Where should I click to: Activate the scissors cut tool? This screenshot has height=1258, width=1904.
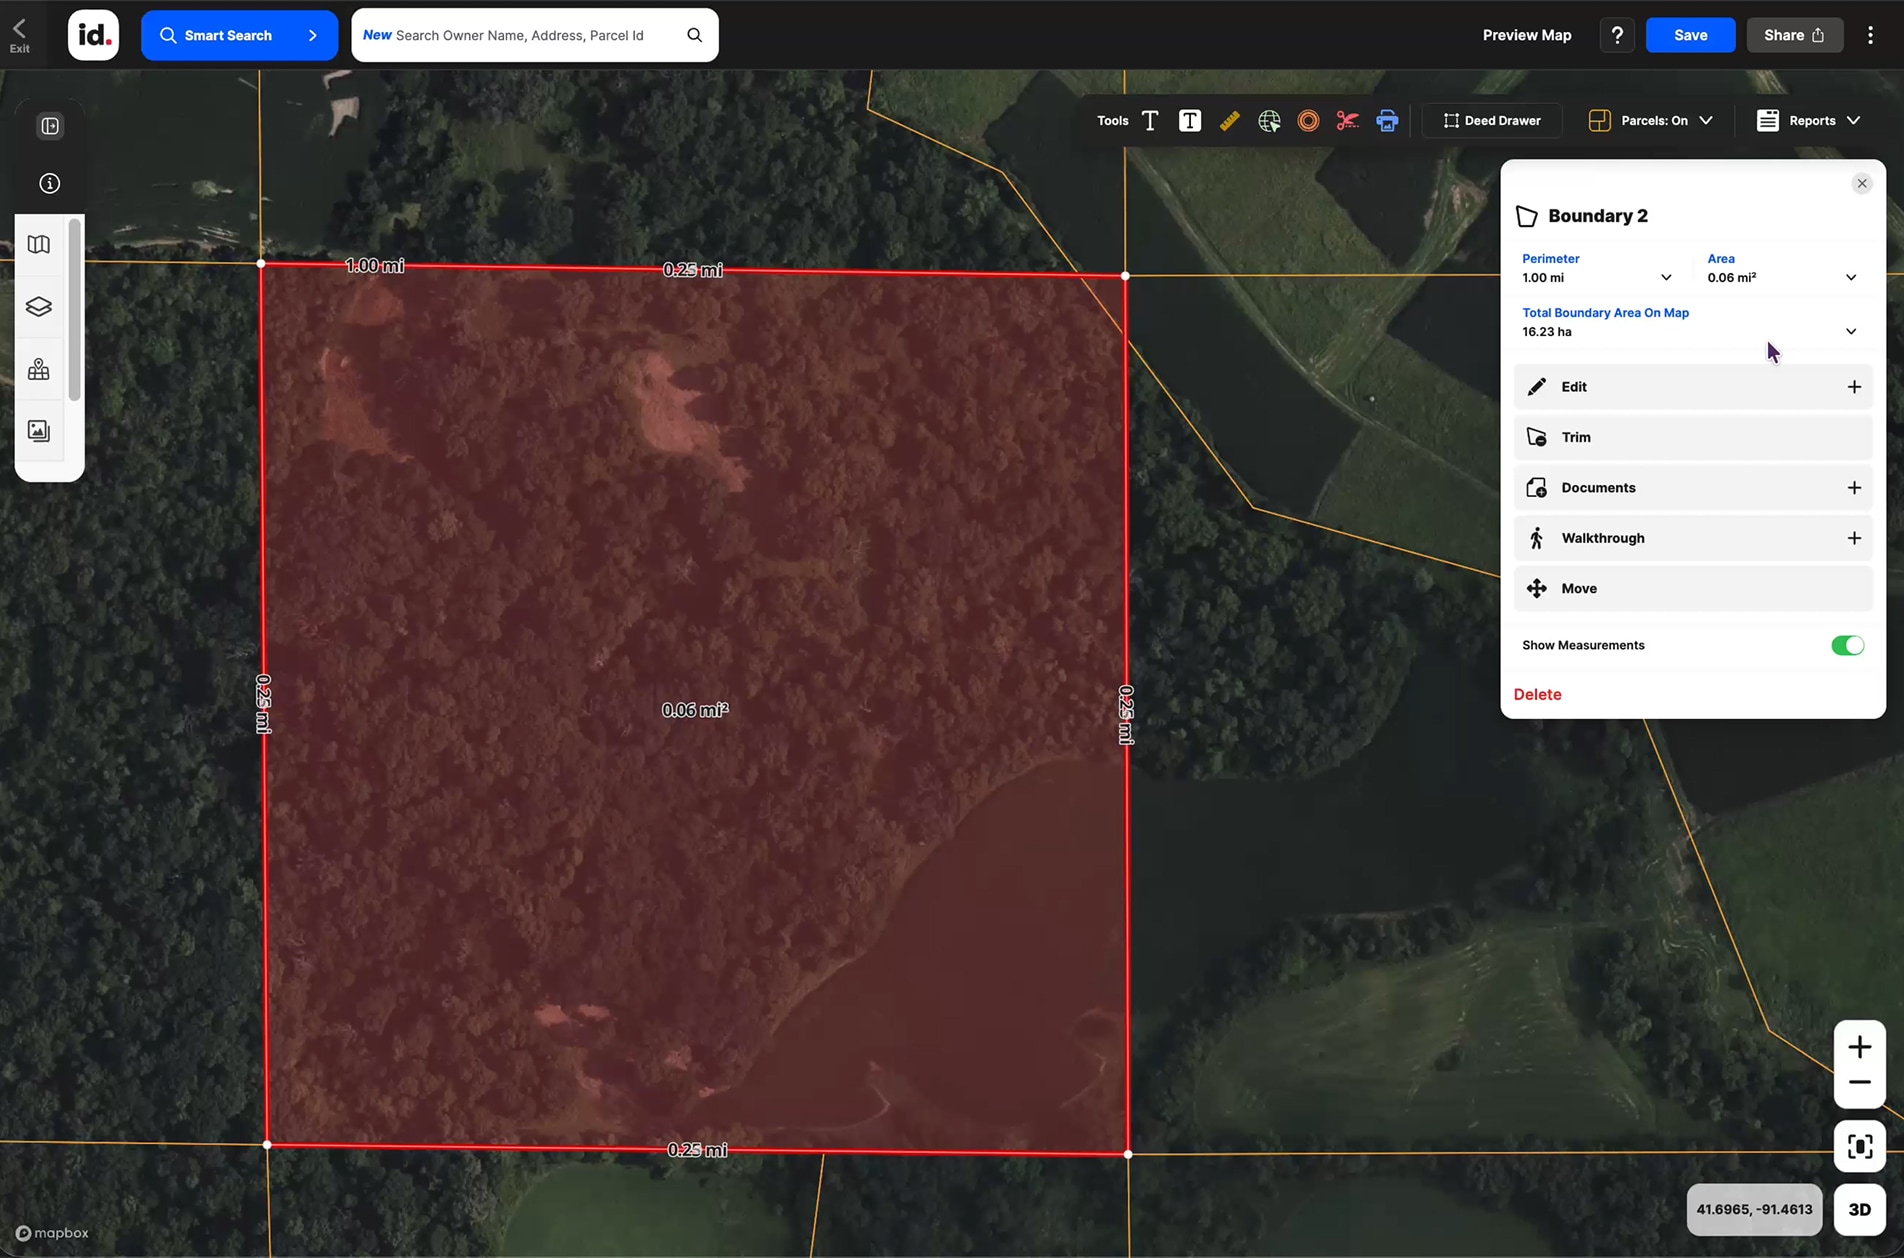tap(1347, 120)
